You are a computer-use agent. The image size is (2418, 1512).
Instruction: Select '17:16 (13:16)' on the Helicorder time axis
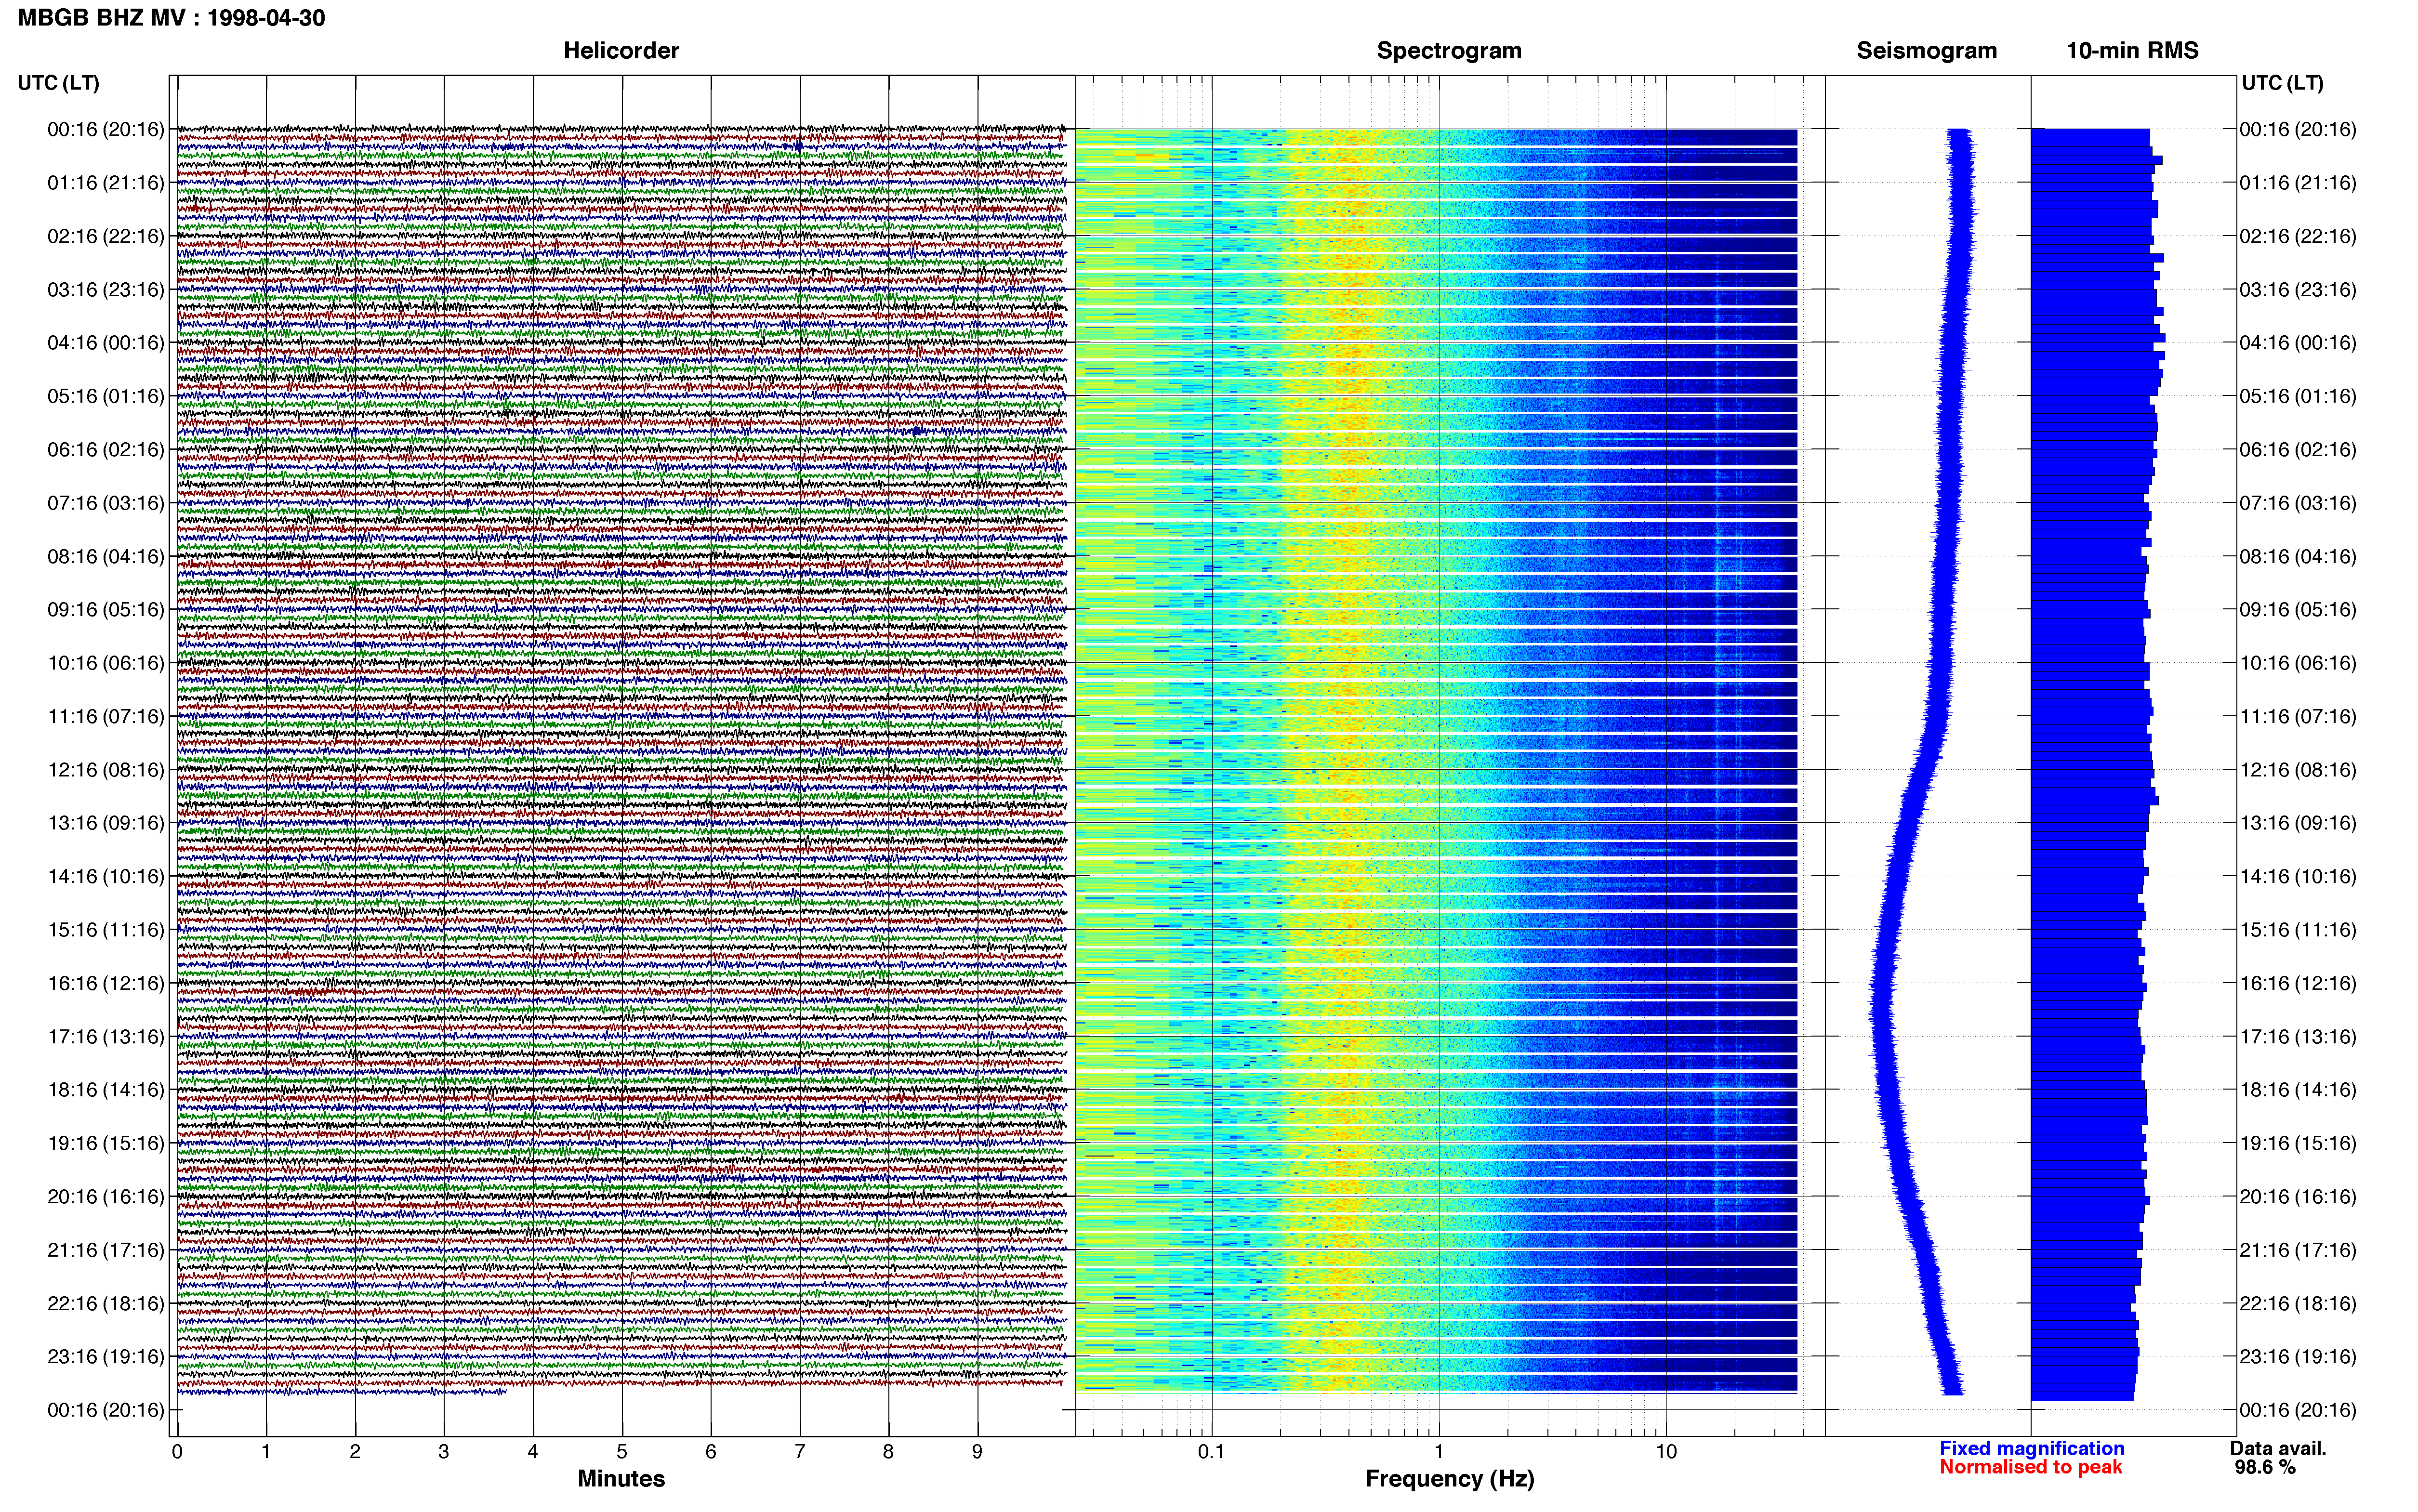click(x=106, y=1037)
